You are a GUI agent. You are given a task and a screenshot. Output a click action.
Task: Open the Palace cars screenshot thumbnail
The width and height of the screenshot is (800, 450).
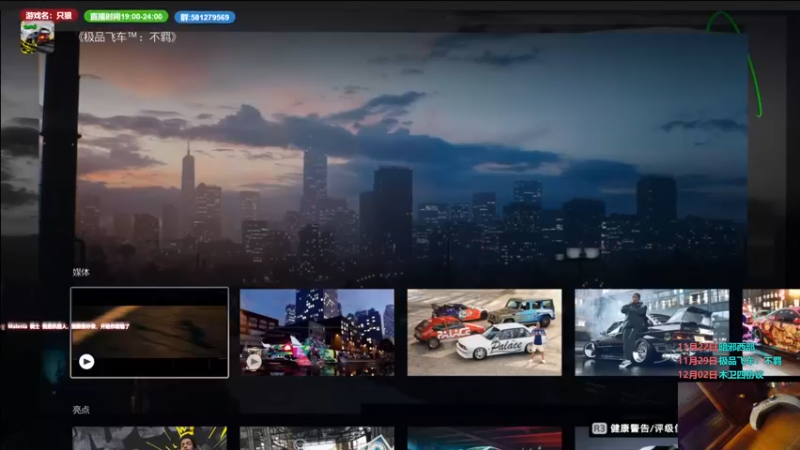[x=484, y=332]
